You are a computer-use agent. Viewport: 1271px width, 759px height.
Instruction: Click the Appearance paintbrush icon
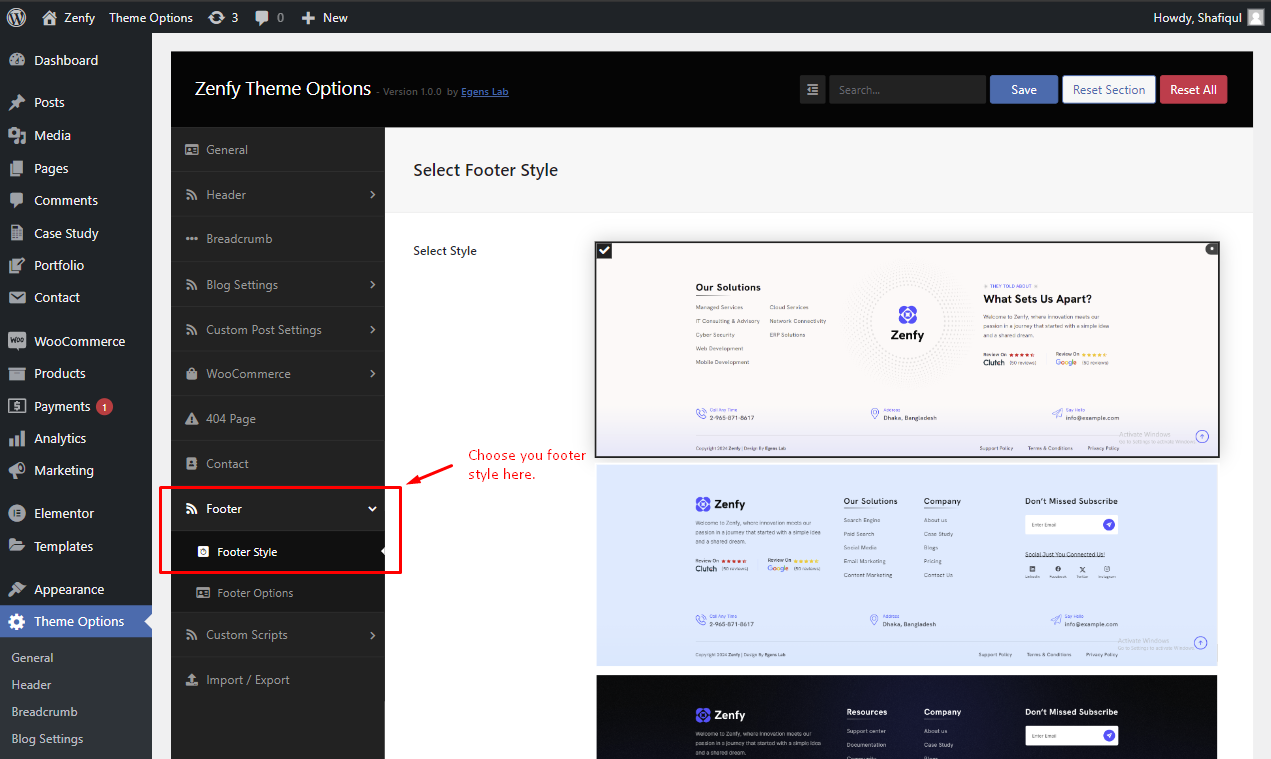click(x=17, y=589)
